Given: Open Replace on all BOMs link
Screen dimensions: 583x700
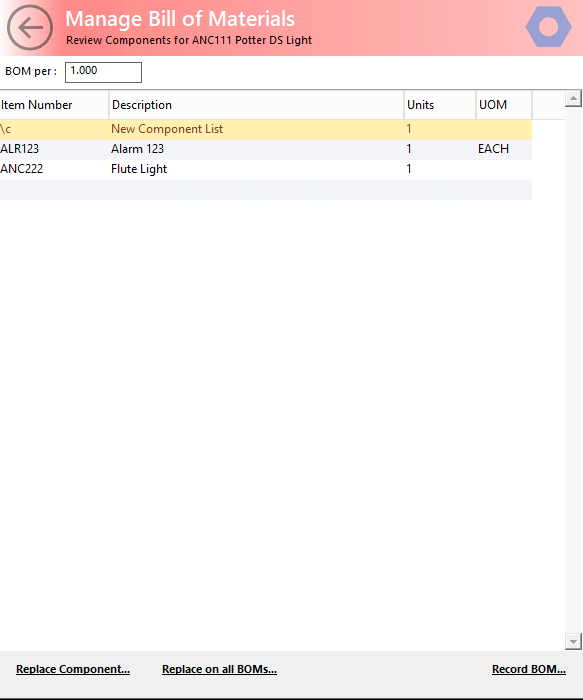Looking at the screenshot, I should click(x=219, y=669).
